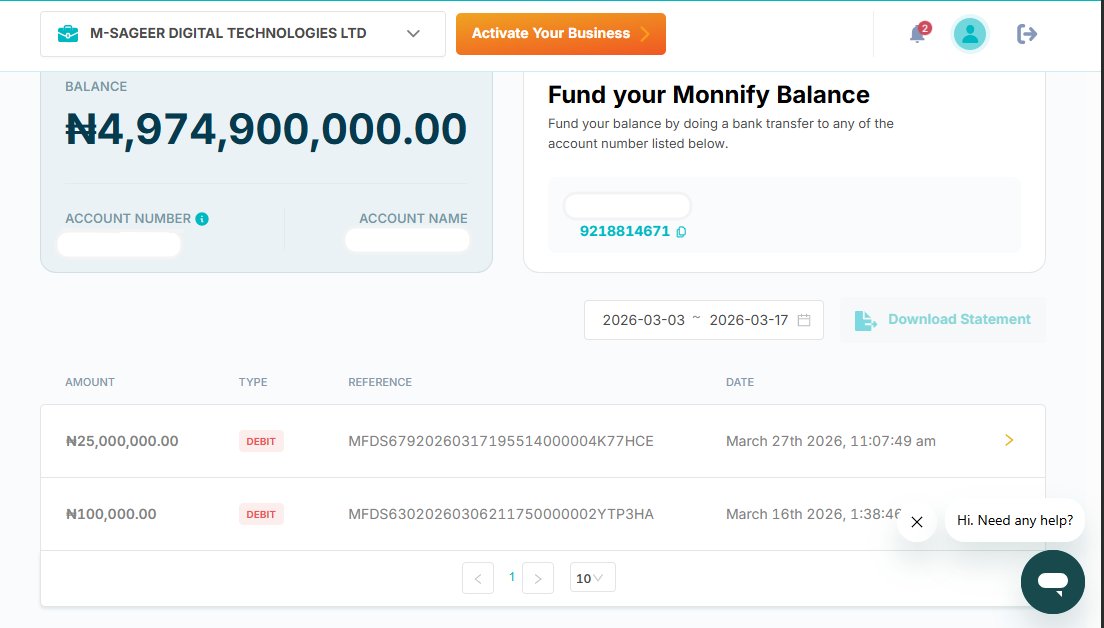
Task: Click DEBIT badge in ₦100,000.00 row
Action: (261, 515)
